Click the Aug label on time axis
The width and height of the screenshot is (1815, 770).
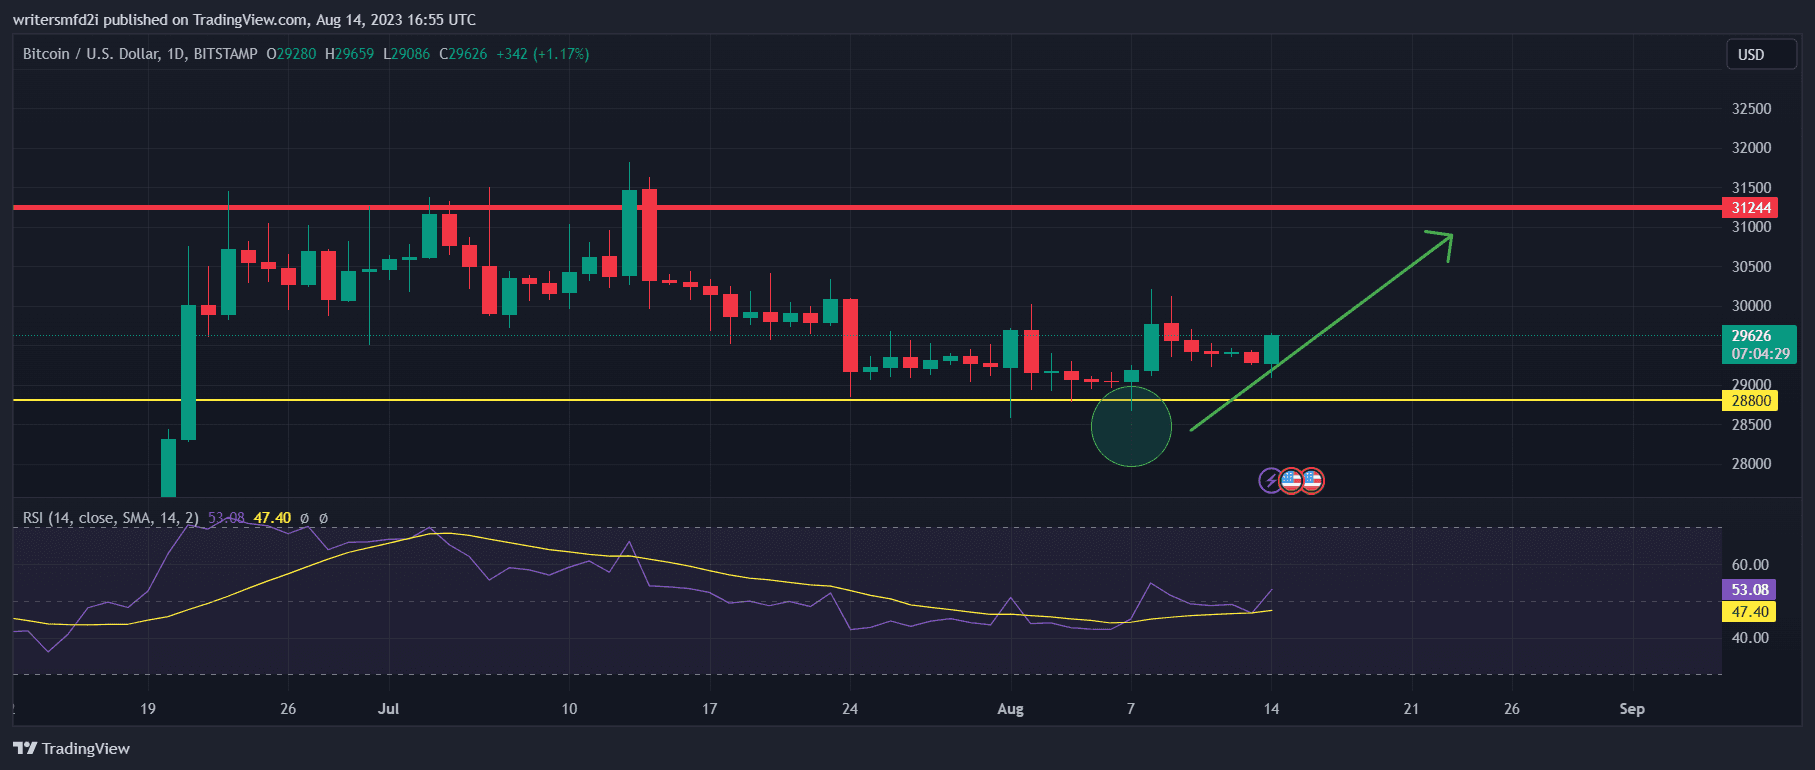coord(1010,709)
